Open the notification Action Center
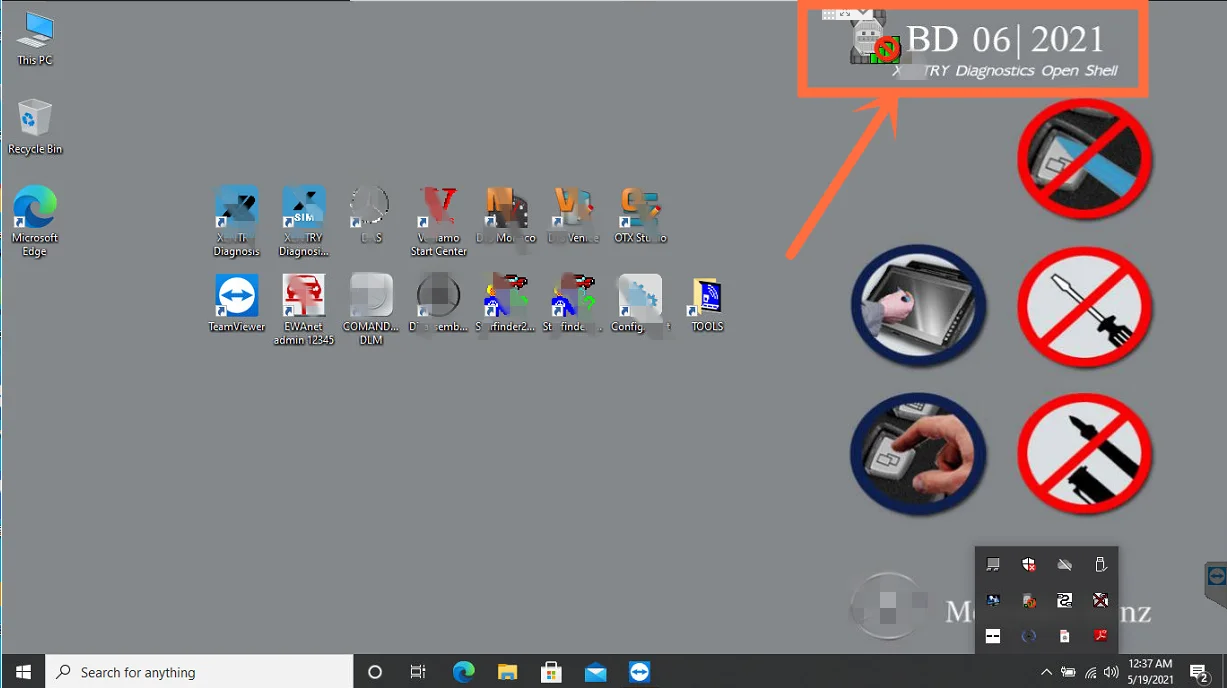The image size is (1227, 688). 1200,672
